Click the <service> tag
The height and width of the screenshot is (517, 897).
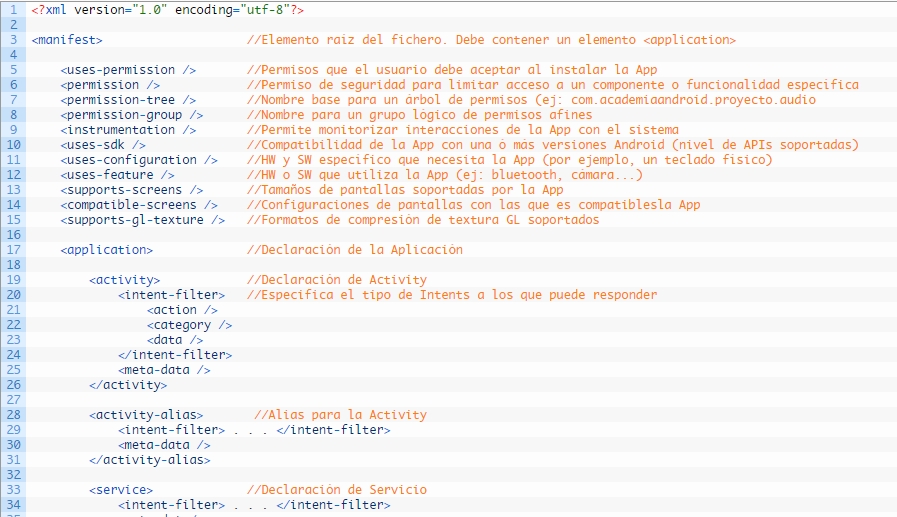click(x=121, y=490)
